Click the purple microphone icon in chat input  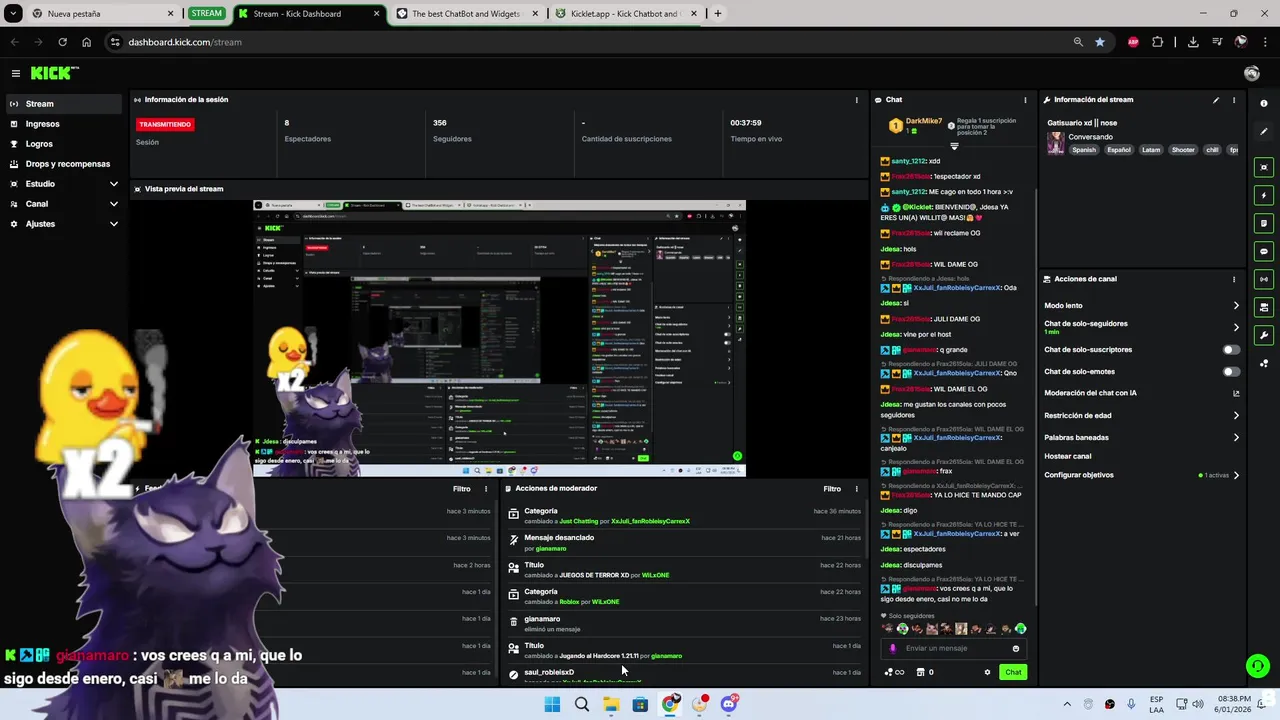(893, 648)
